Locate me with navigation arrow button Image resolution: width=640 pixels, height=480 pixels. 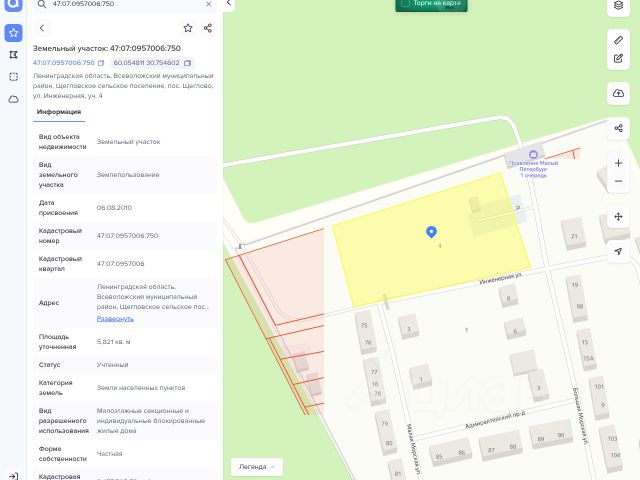[618, 251]
